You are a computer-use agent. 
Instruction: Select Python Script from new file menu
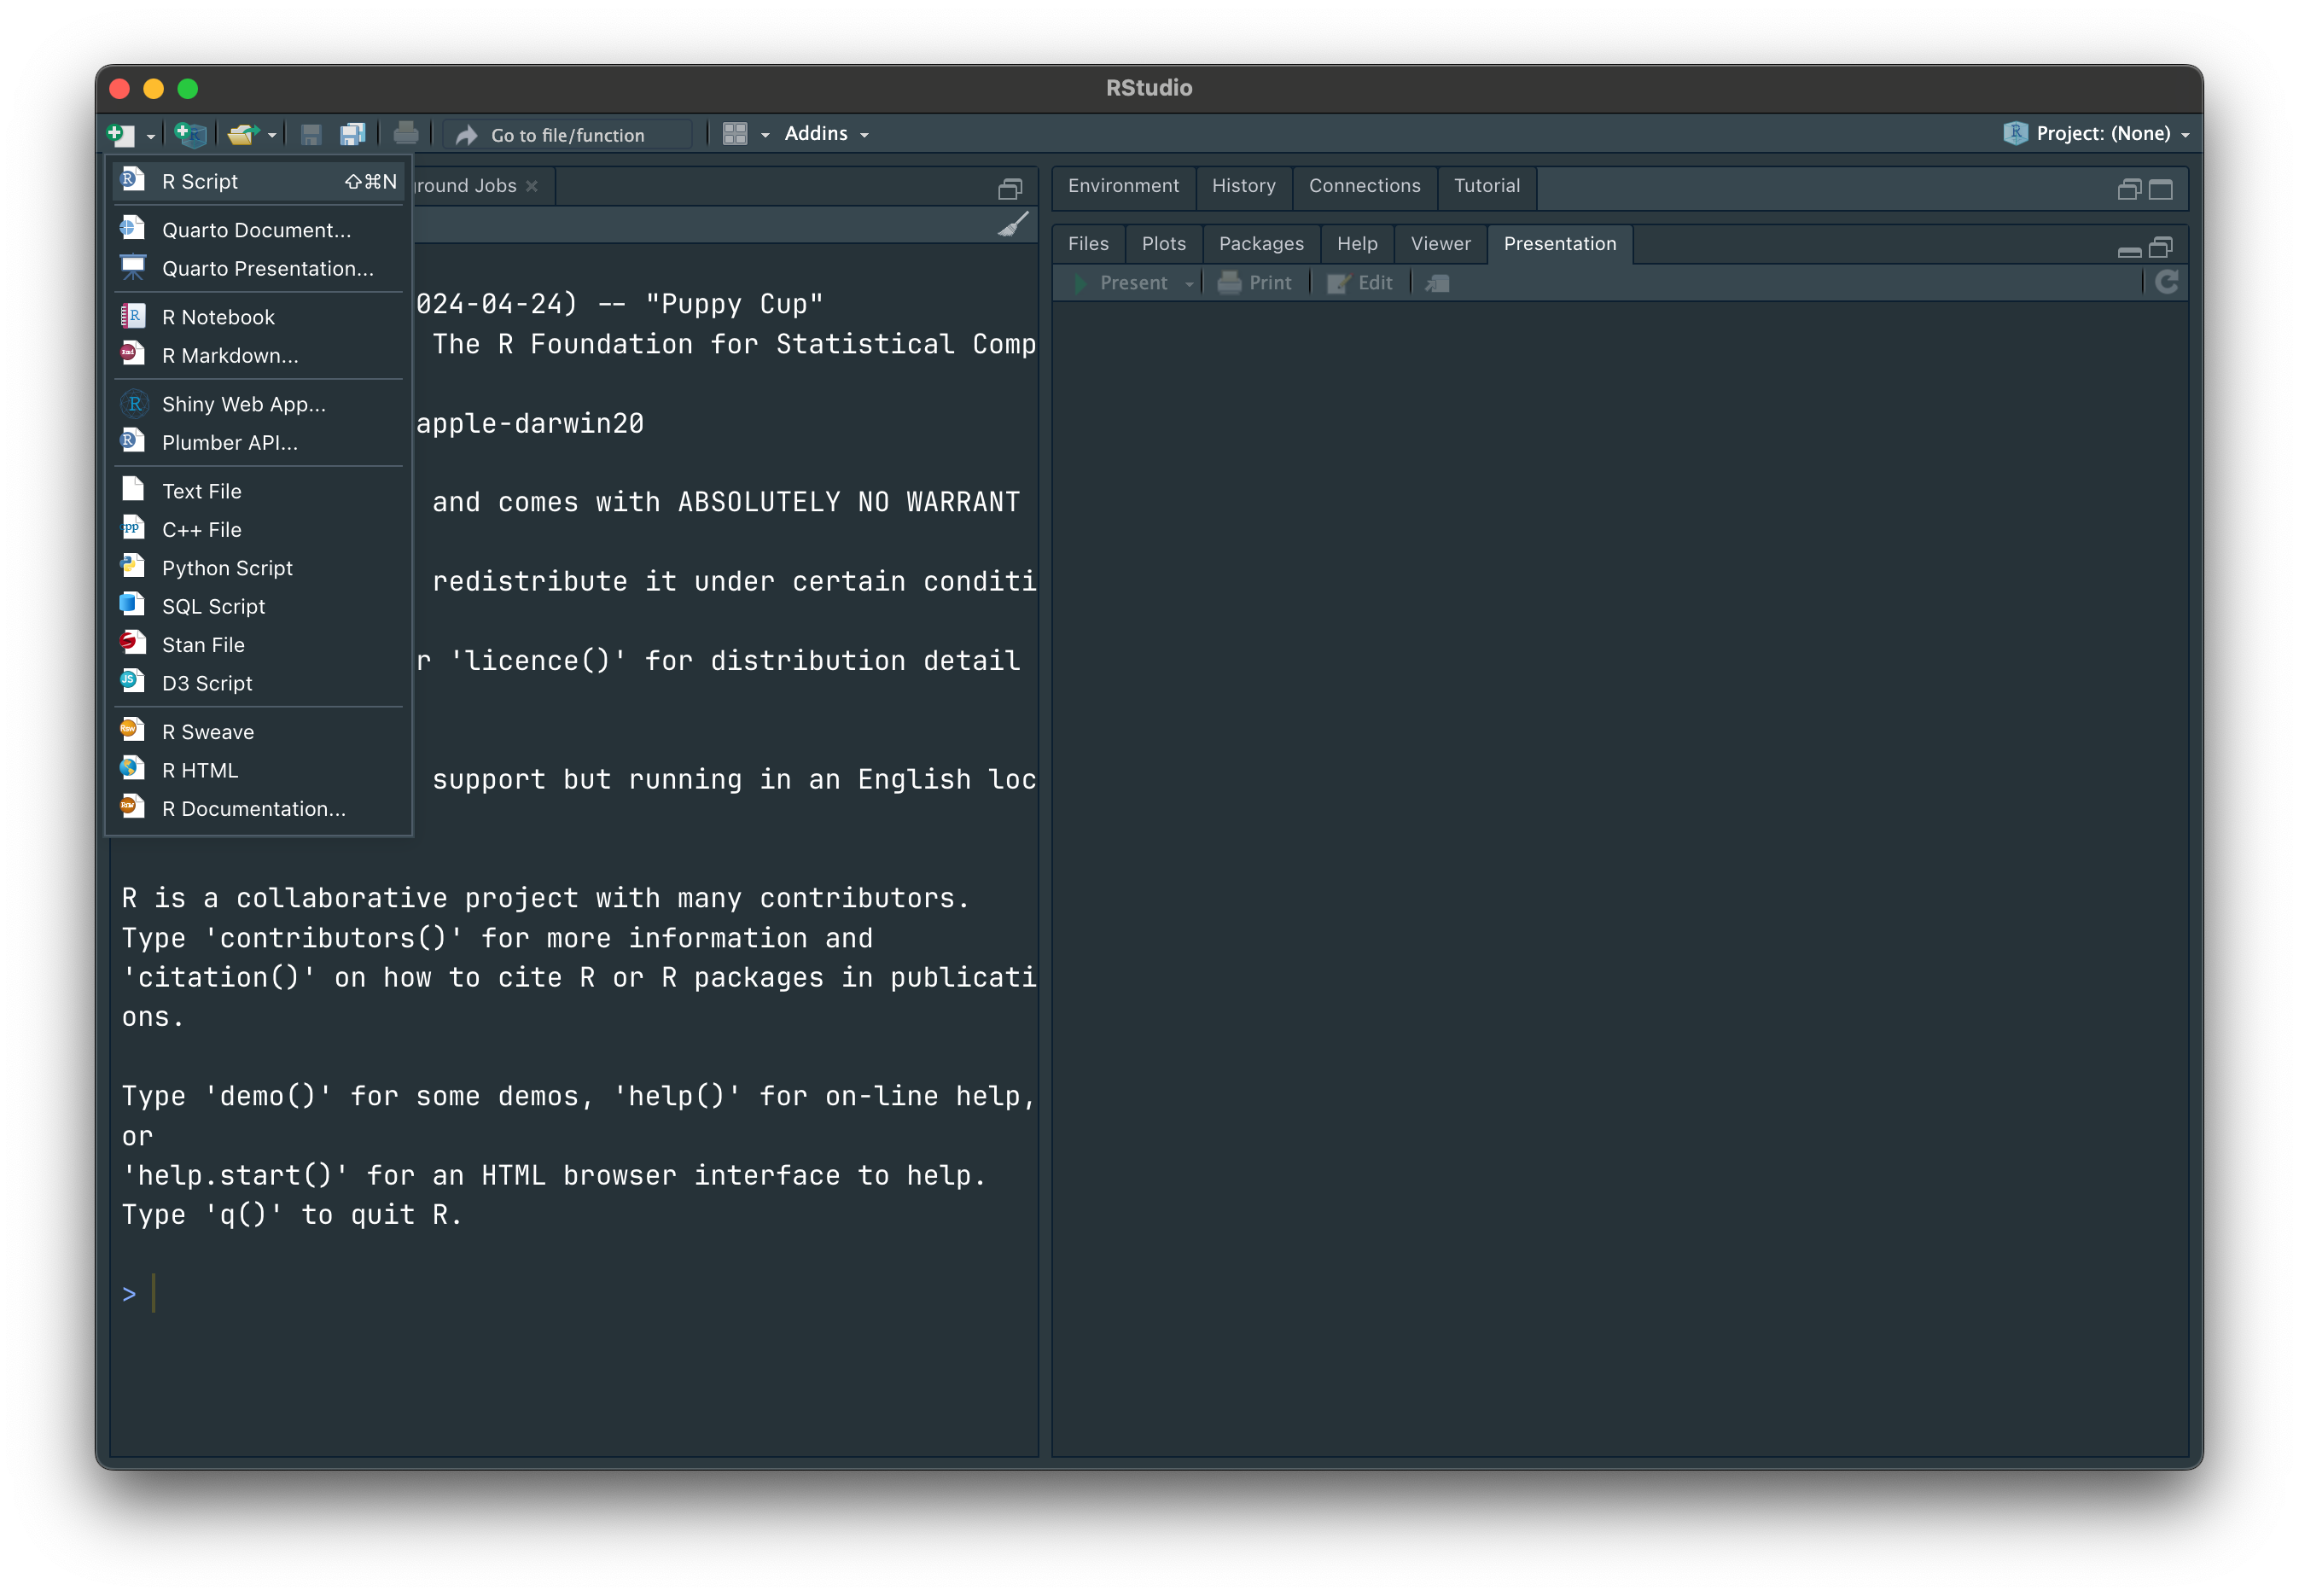point(227,568)
